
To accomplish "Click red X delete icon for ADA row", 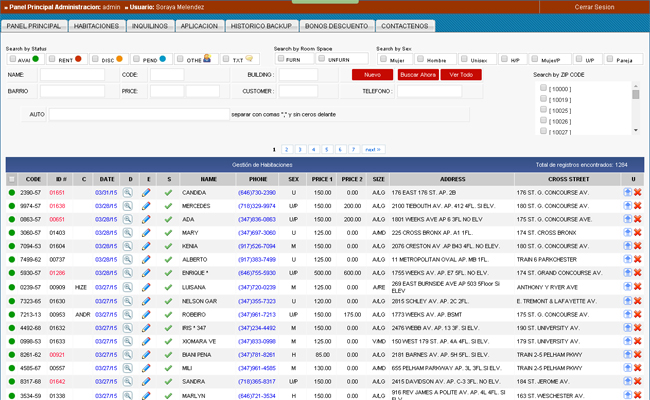I will coord(637,218).
